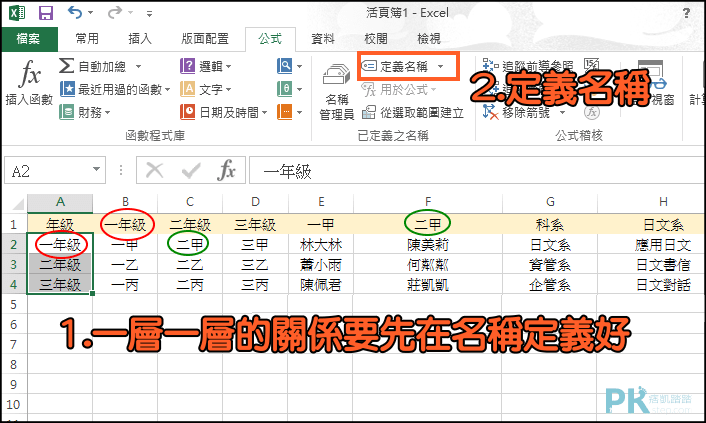Select cell F4 with 莊凱凱
This screenshot has height=423, width=706.
(x=428, y=285)
